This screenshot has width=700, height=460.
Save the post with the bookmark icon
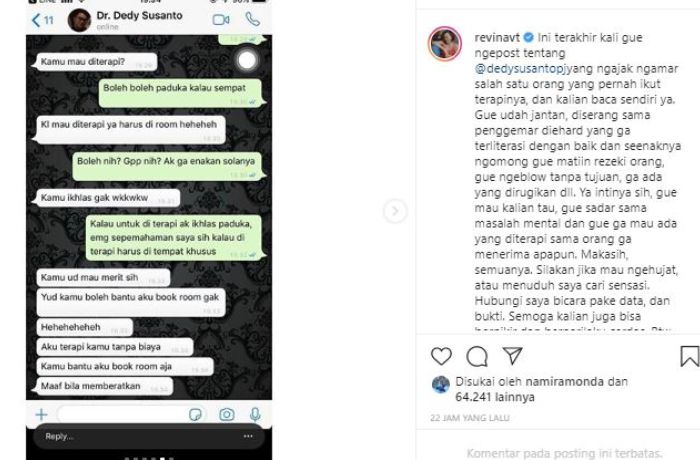690,356
